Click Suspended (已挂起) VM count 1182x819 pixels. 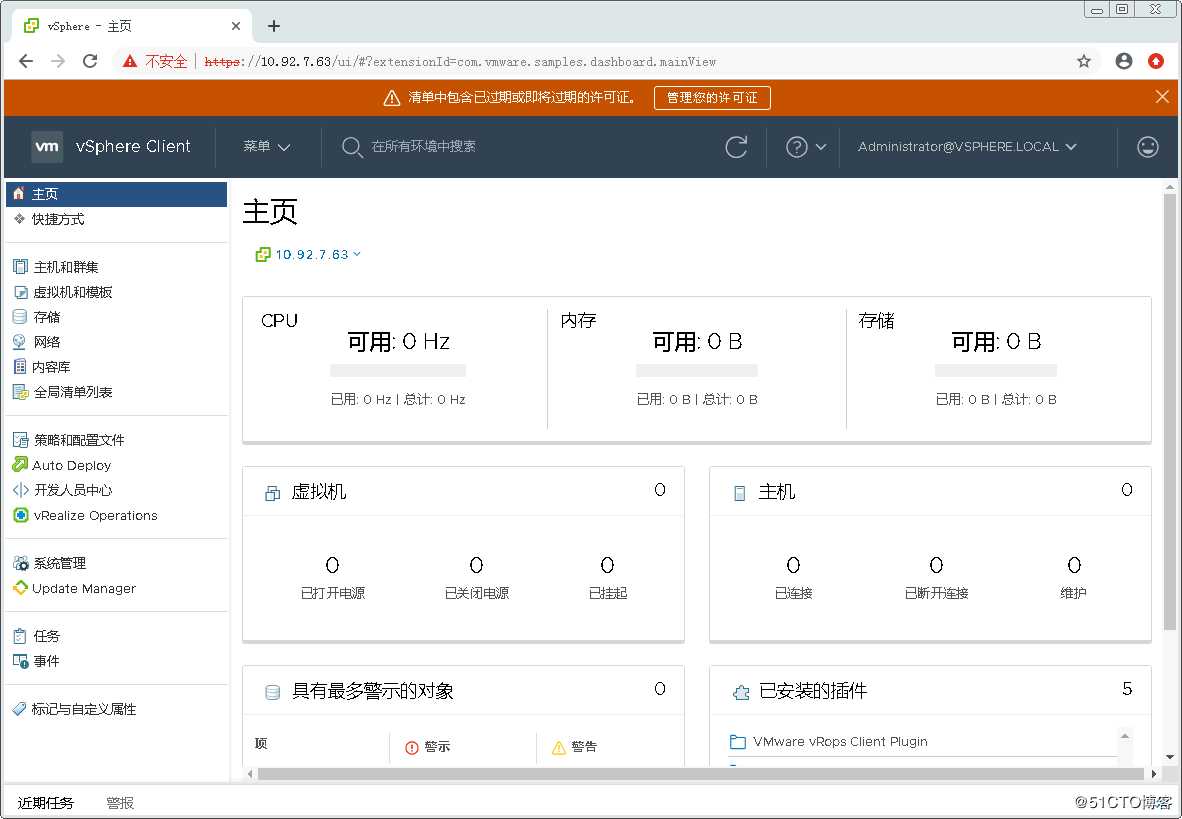pos(608,565)
